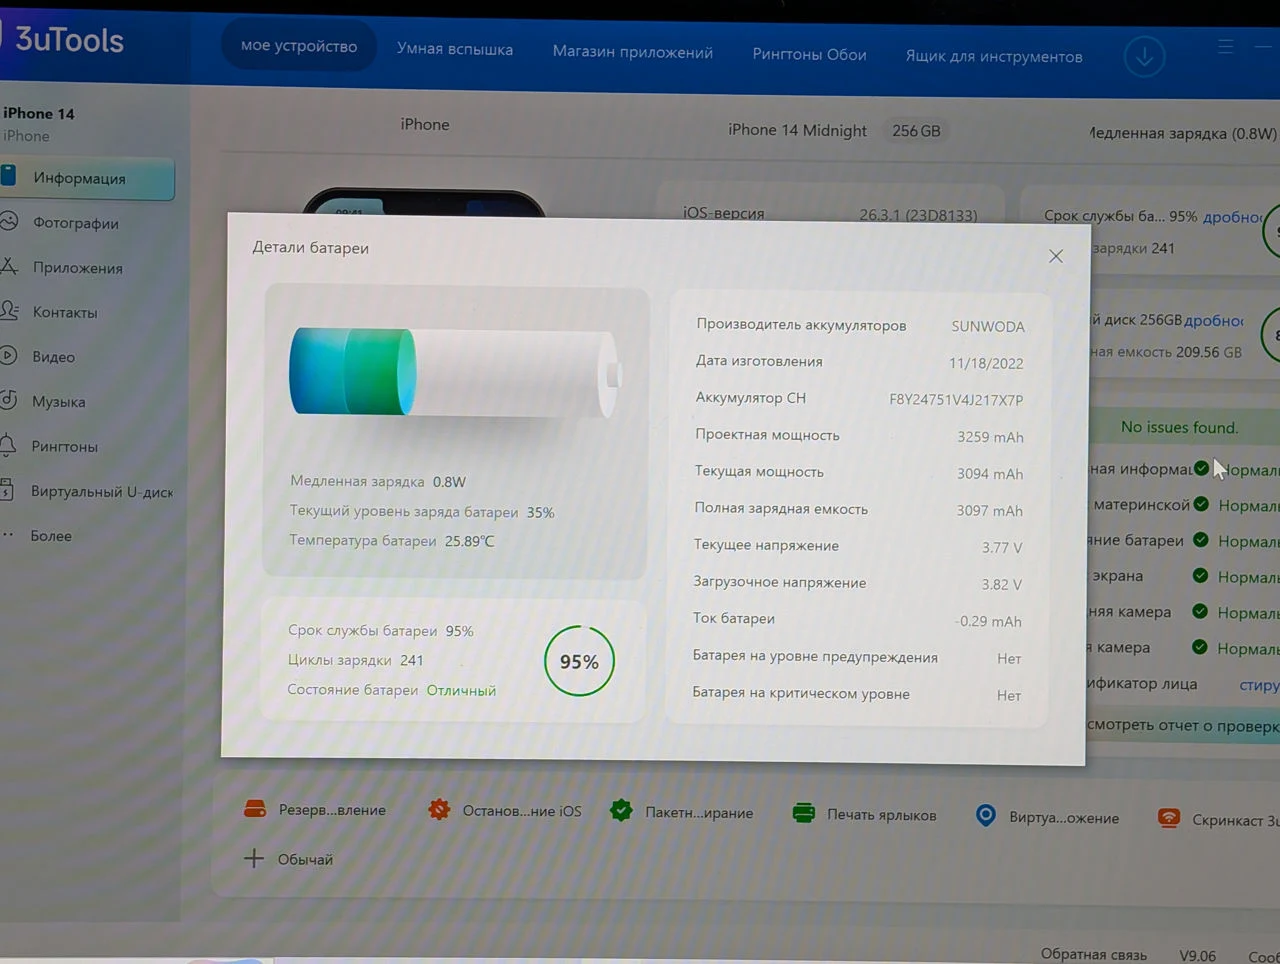Click the Обратная связь feedback link
Viewport: 1280px width, 964px height.
click(x=1093, y=954)
